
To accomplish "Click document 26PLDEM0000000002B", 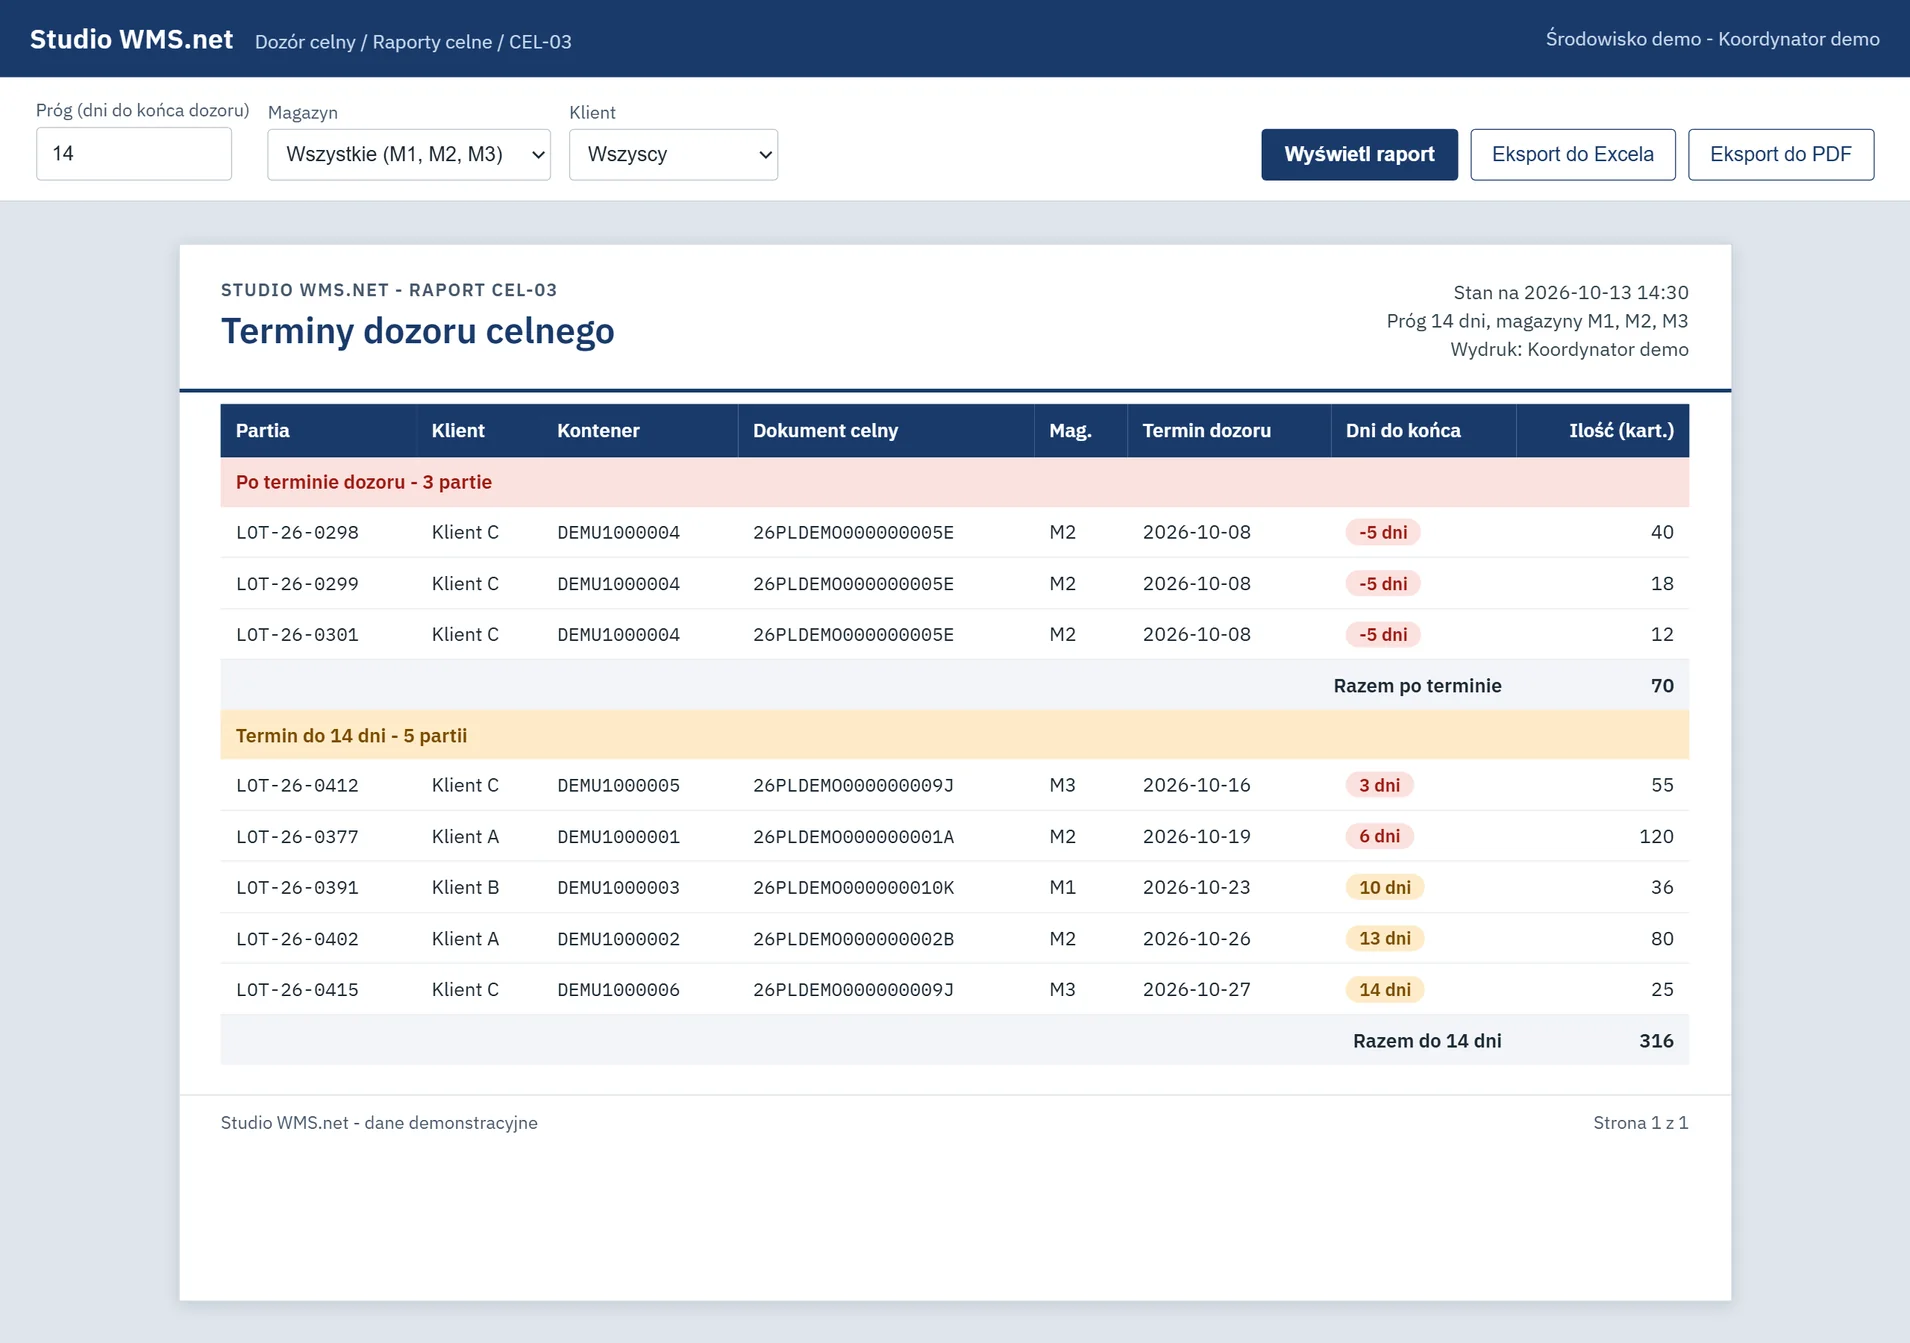I will [x=853, y=939].
